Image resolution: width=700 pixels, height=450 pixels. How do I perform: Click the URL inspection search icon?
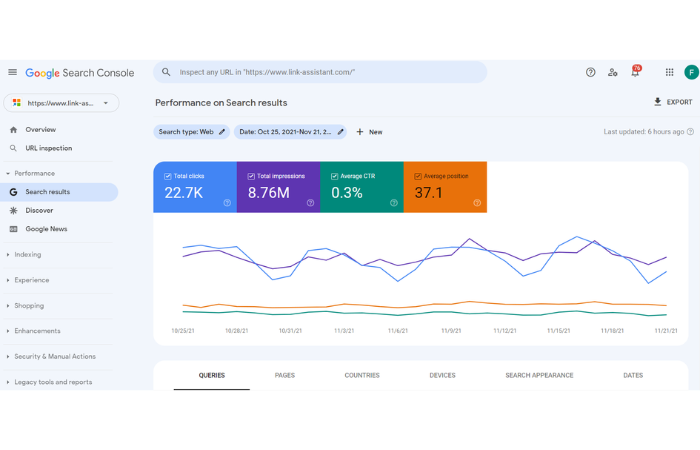point(13,148)
